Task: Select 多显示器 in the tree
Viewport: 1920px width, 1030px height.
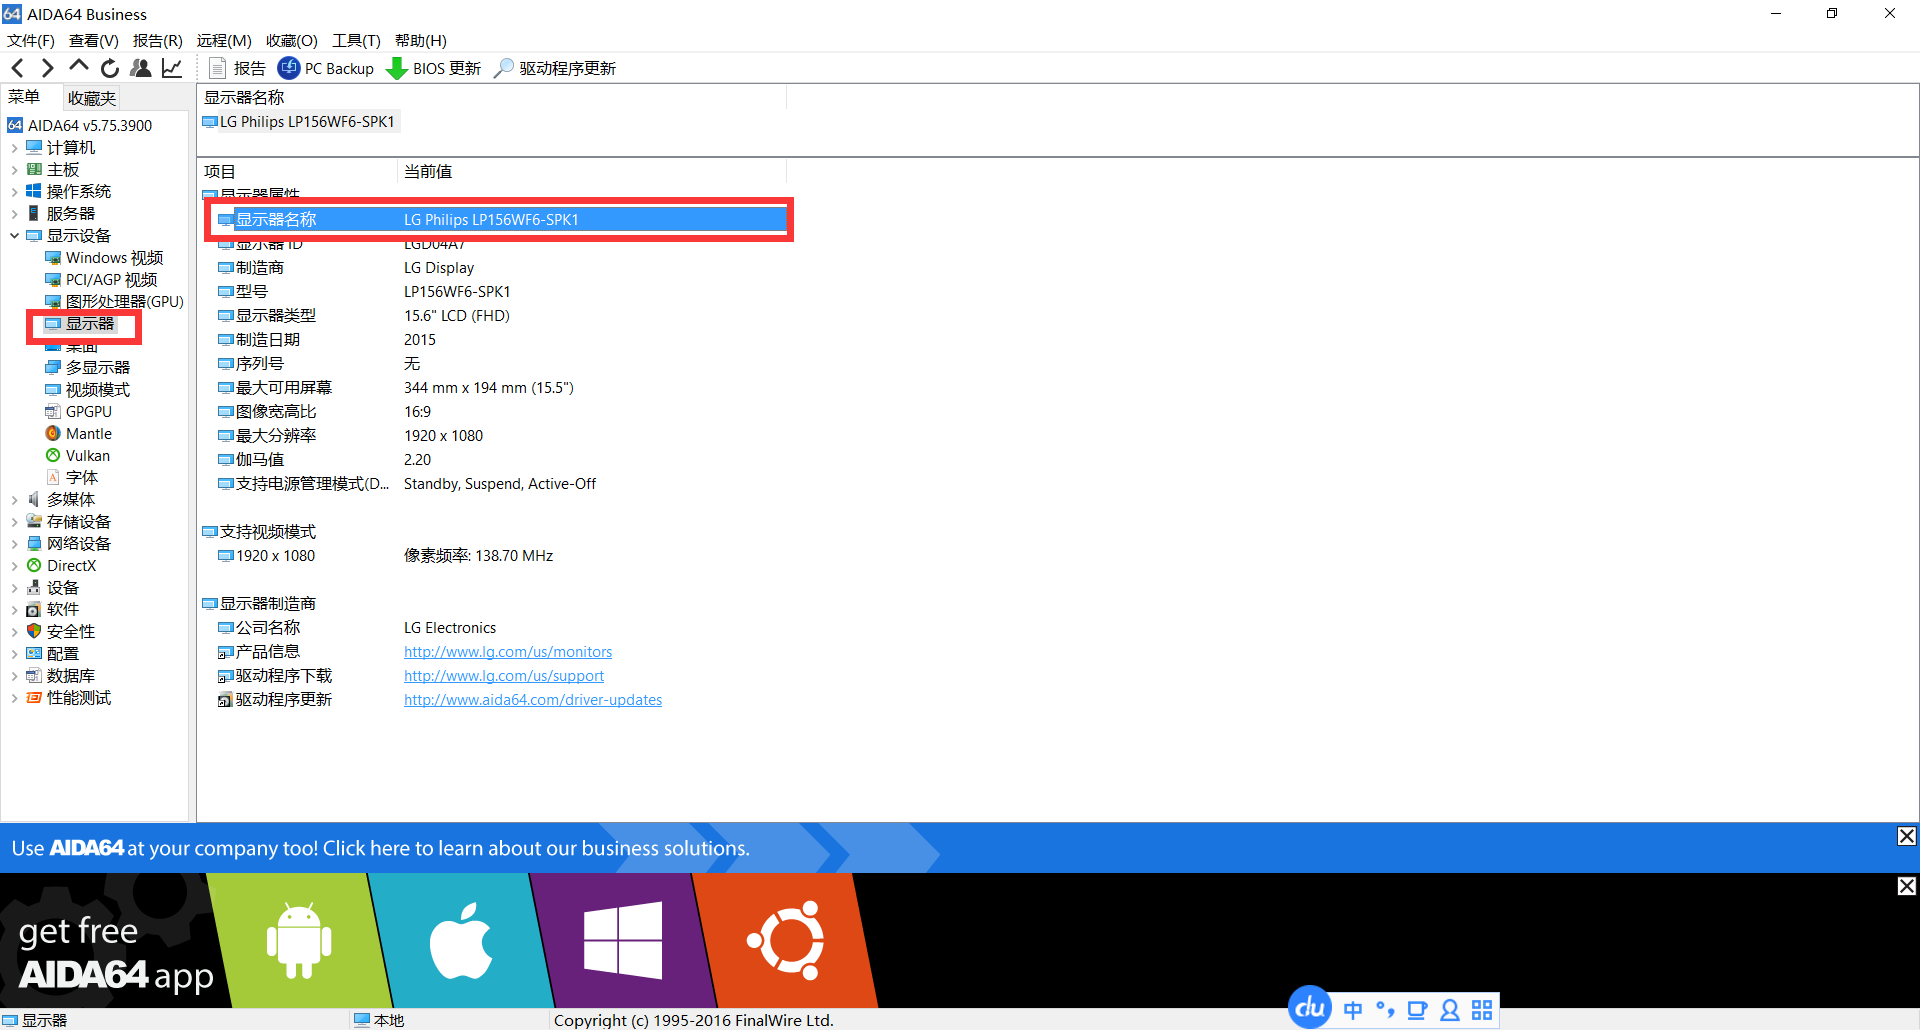Action: click(x=88, y=368)
